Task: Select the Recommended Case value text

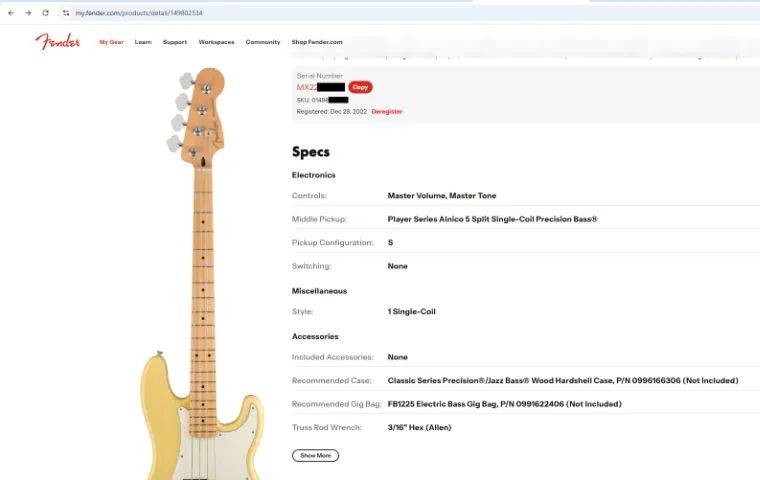Action: [x=563, y=381]
